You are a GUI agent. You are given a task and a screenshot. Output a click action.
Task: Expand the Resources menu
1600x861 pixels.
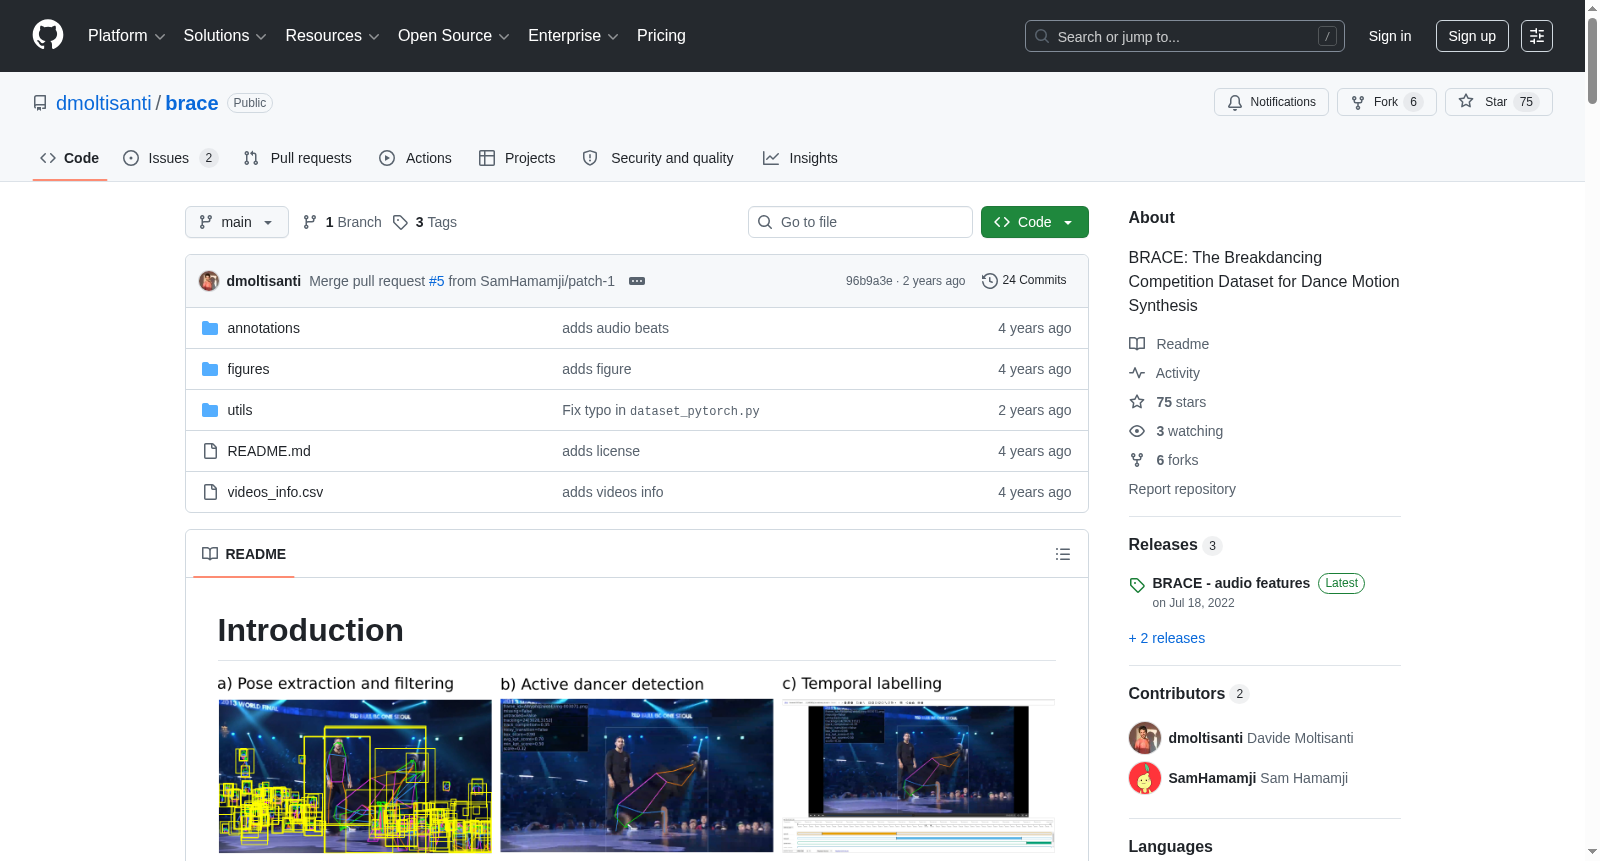[332, 36]
